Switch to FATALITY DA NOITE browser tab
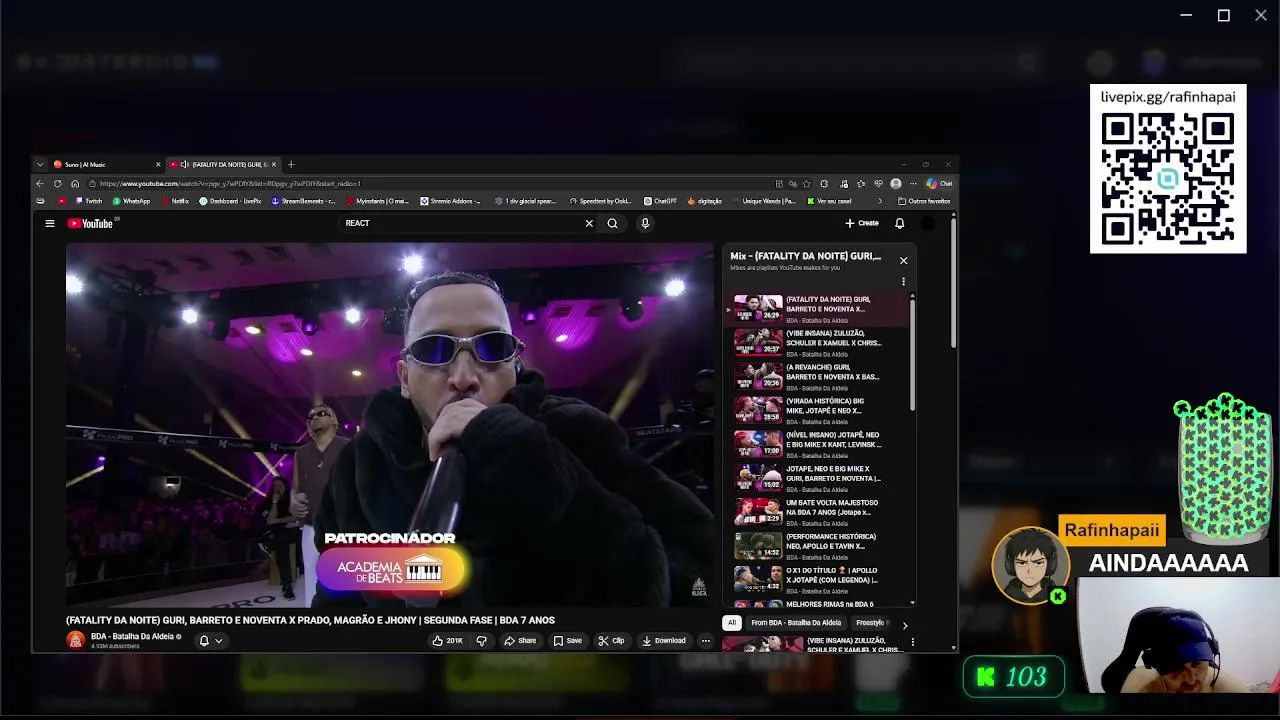Viewport: 1280px width, 720px height. coord(224,164)
